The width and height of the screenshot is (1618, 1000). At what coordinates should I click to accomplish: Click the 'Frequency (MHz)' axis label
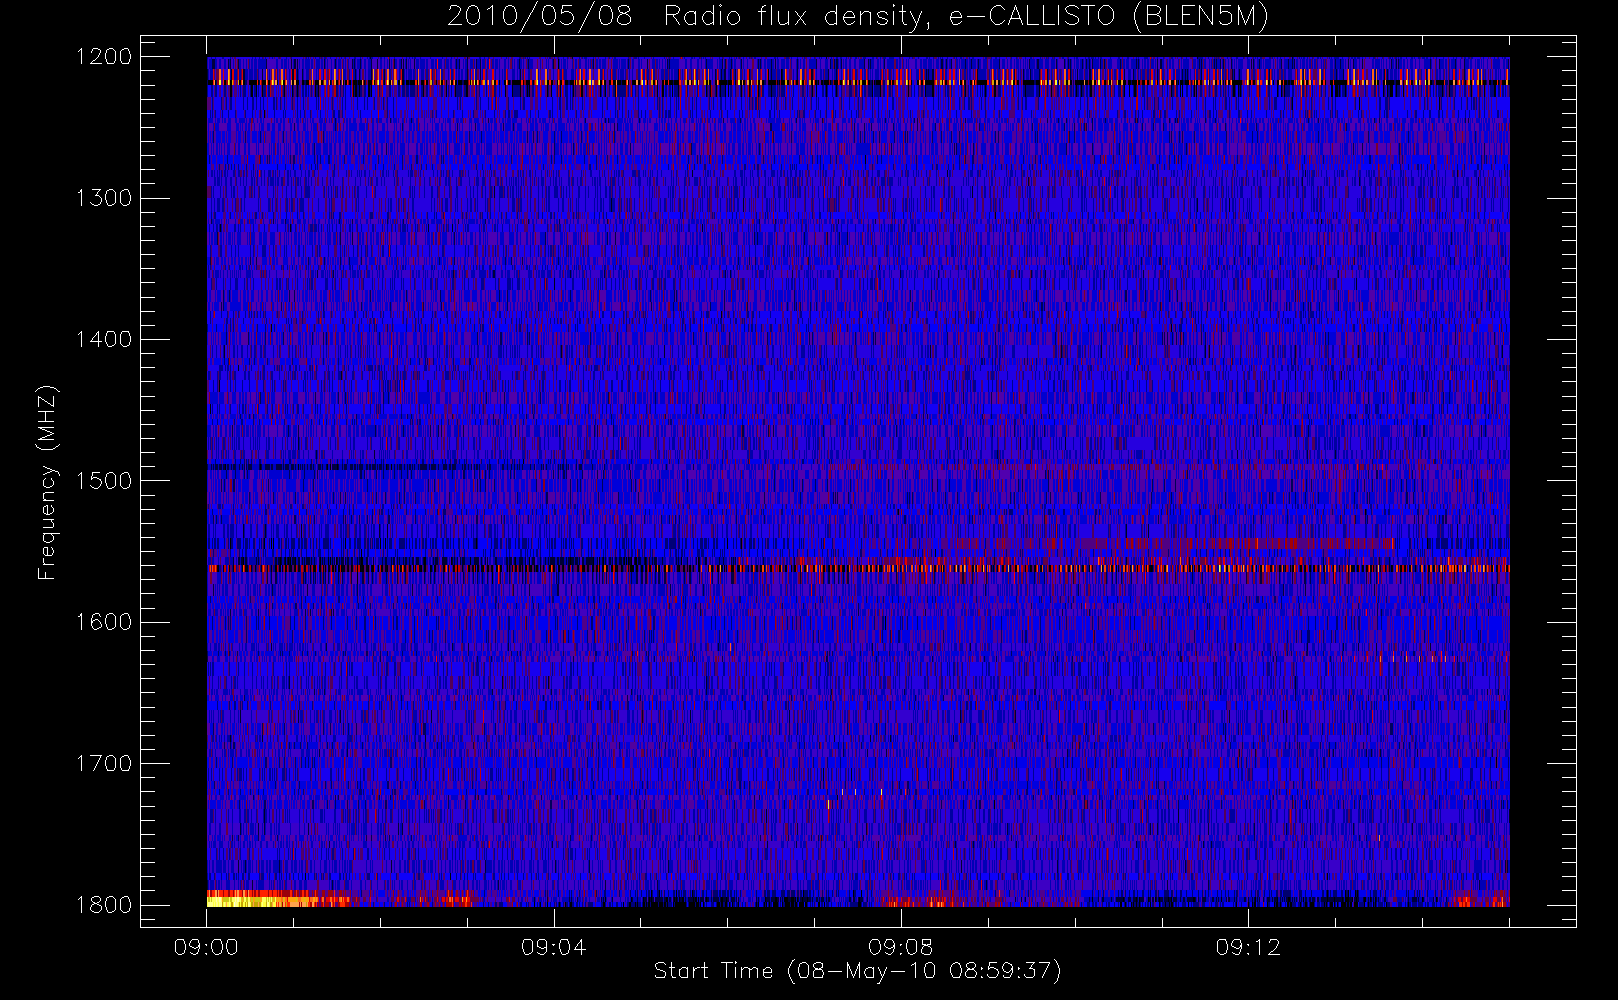pos(47,482)
